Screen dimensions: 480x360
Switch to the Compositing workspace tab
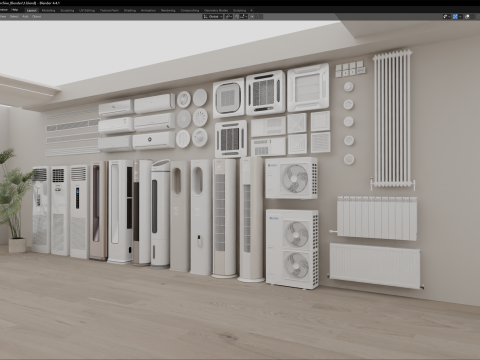tap(190, 10)
